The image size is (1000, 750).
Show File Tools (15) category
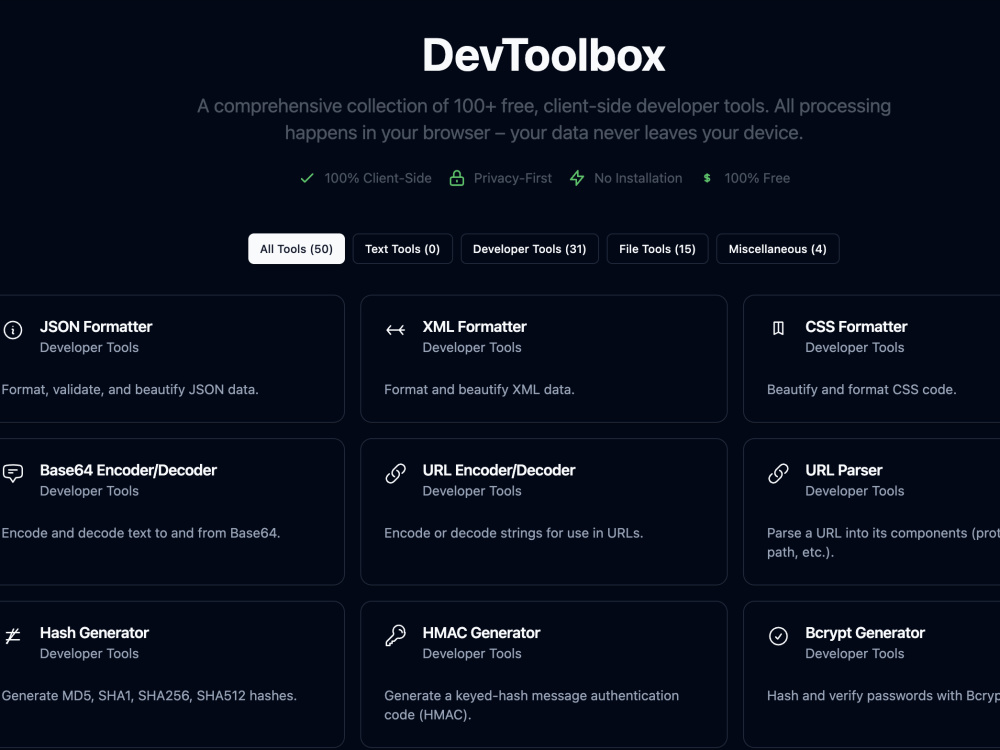657,249
